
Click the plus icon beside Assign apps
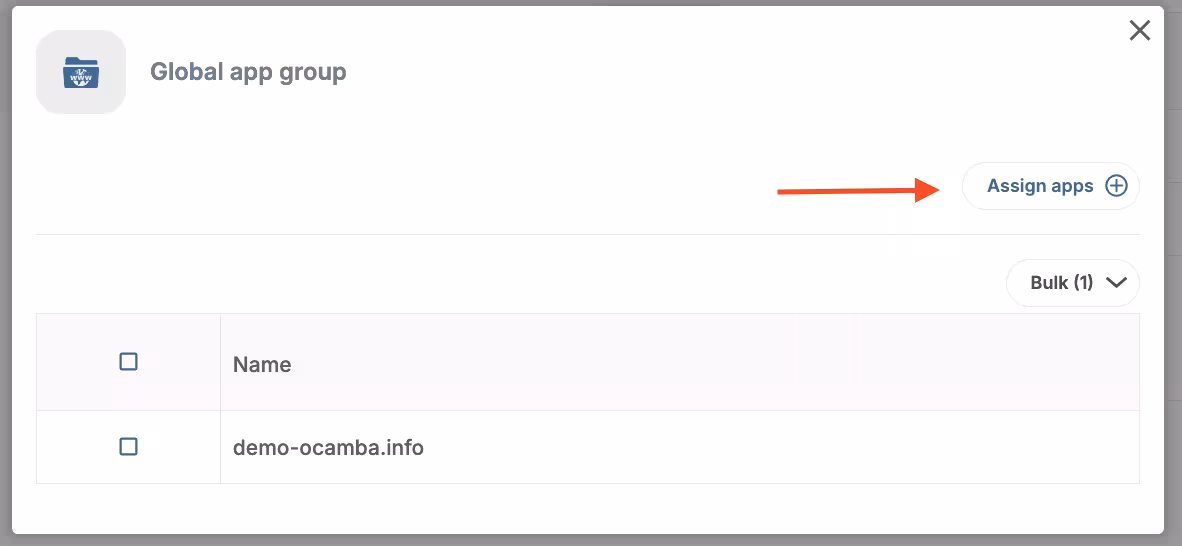[x=1116, y=186]
